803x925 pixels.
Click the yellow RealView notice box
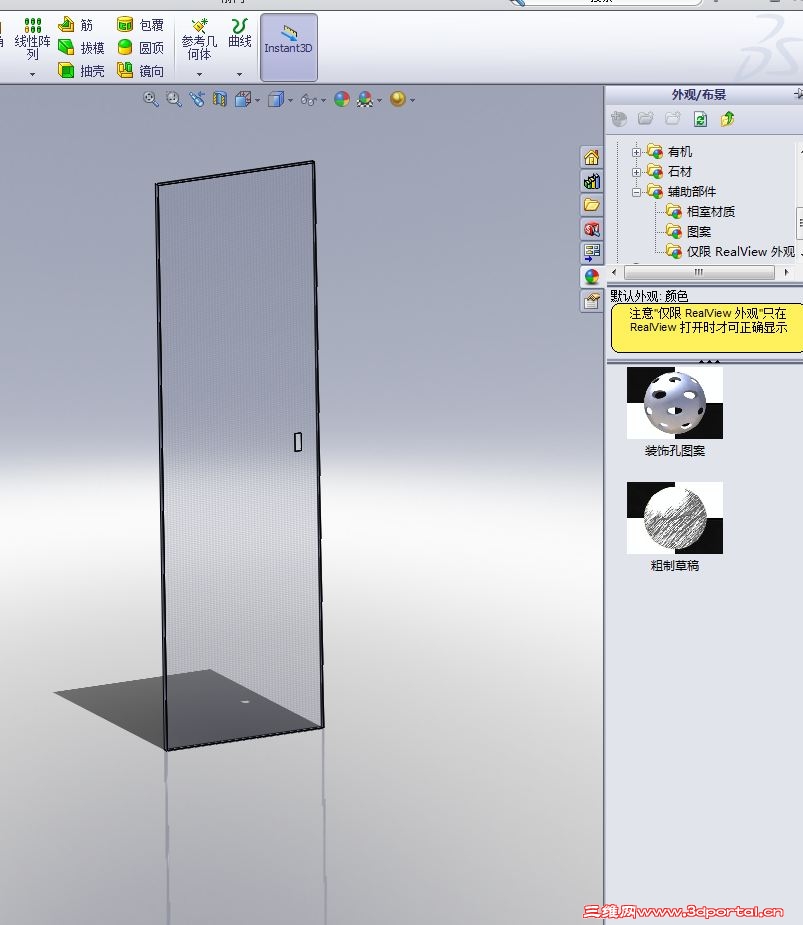707,328
